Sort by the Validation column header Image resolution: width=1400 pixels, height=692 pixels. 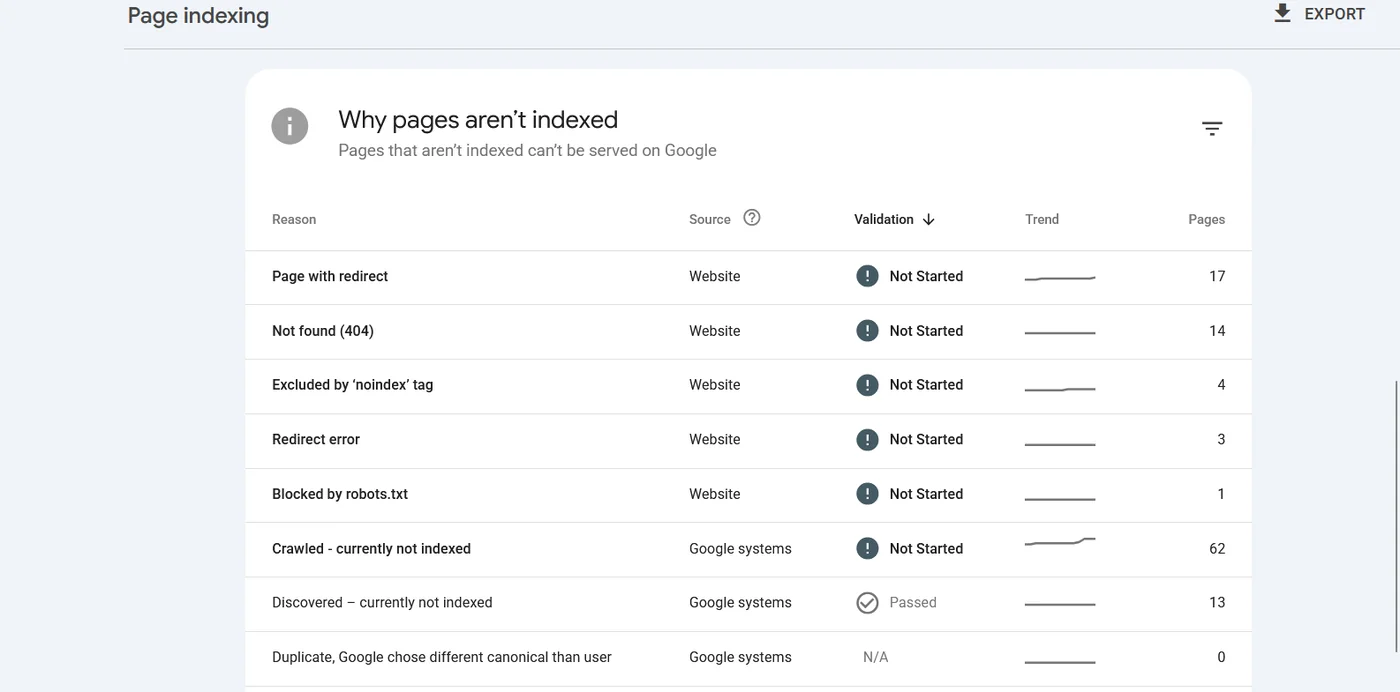click(x=884, y=219)
